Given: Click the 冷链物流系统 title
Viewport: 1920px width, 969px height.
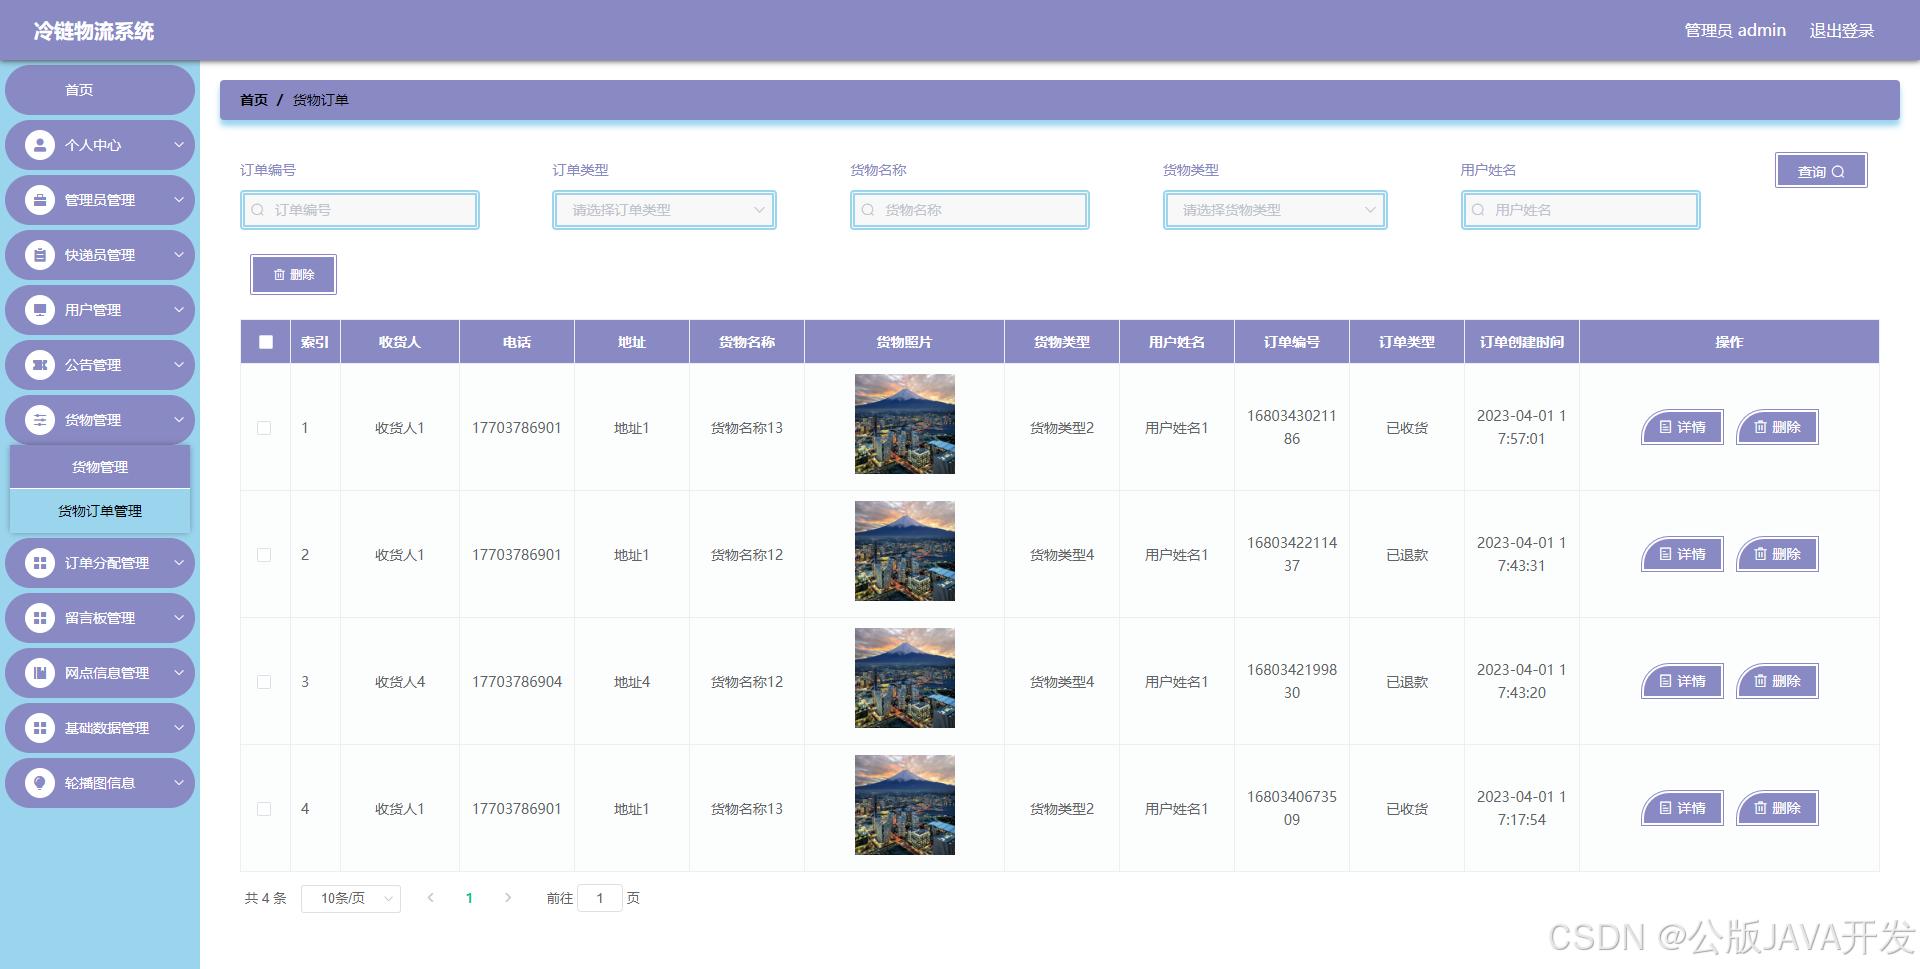Looking at the screenshot, I should (94, 31).
